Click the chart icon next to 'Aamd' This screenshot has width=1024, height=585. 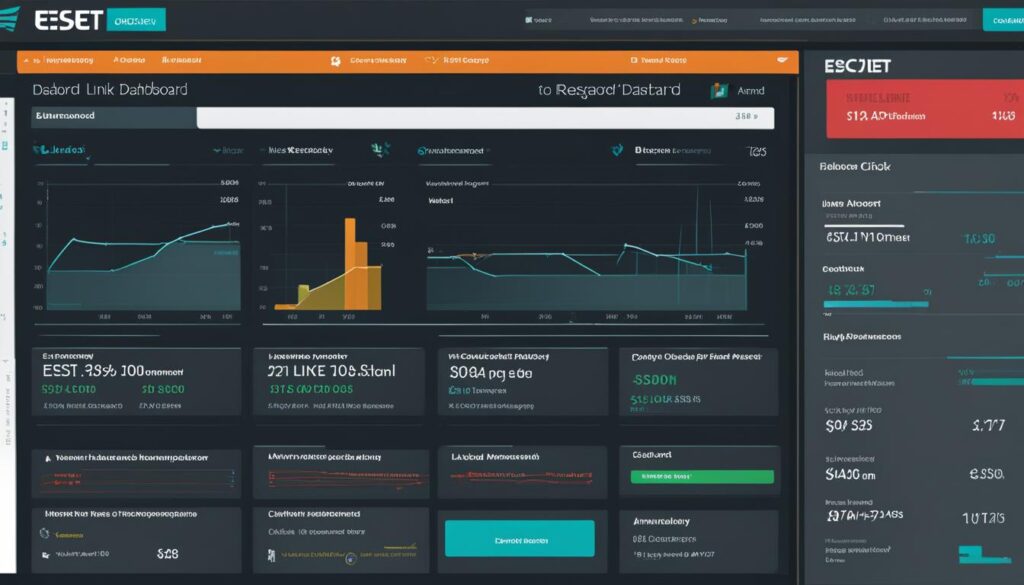pyautogui.click(x=719, y=91)
